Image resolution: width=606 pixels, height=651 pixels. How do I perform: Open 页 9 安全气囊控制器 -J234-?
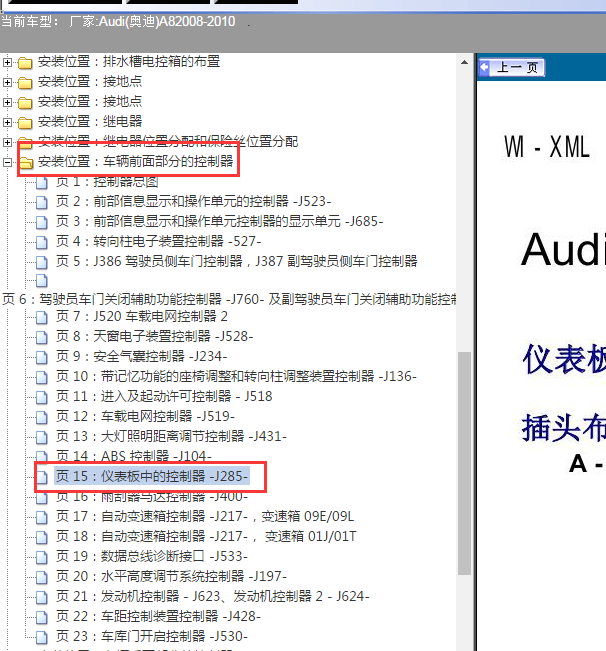(x=142, y=356)
